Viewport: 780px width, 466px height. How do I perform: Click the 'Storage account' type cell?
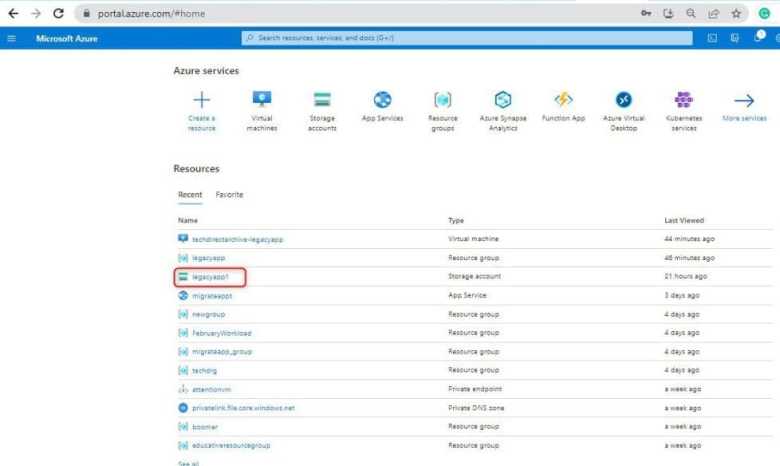pyautogui.click(x=474, y=276)
